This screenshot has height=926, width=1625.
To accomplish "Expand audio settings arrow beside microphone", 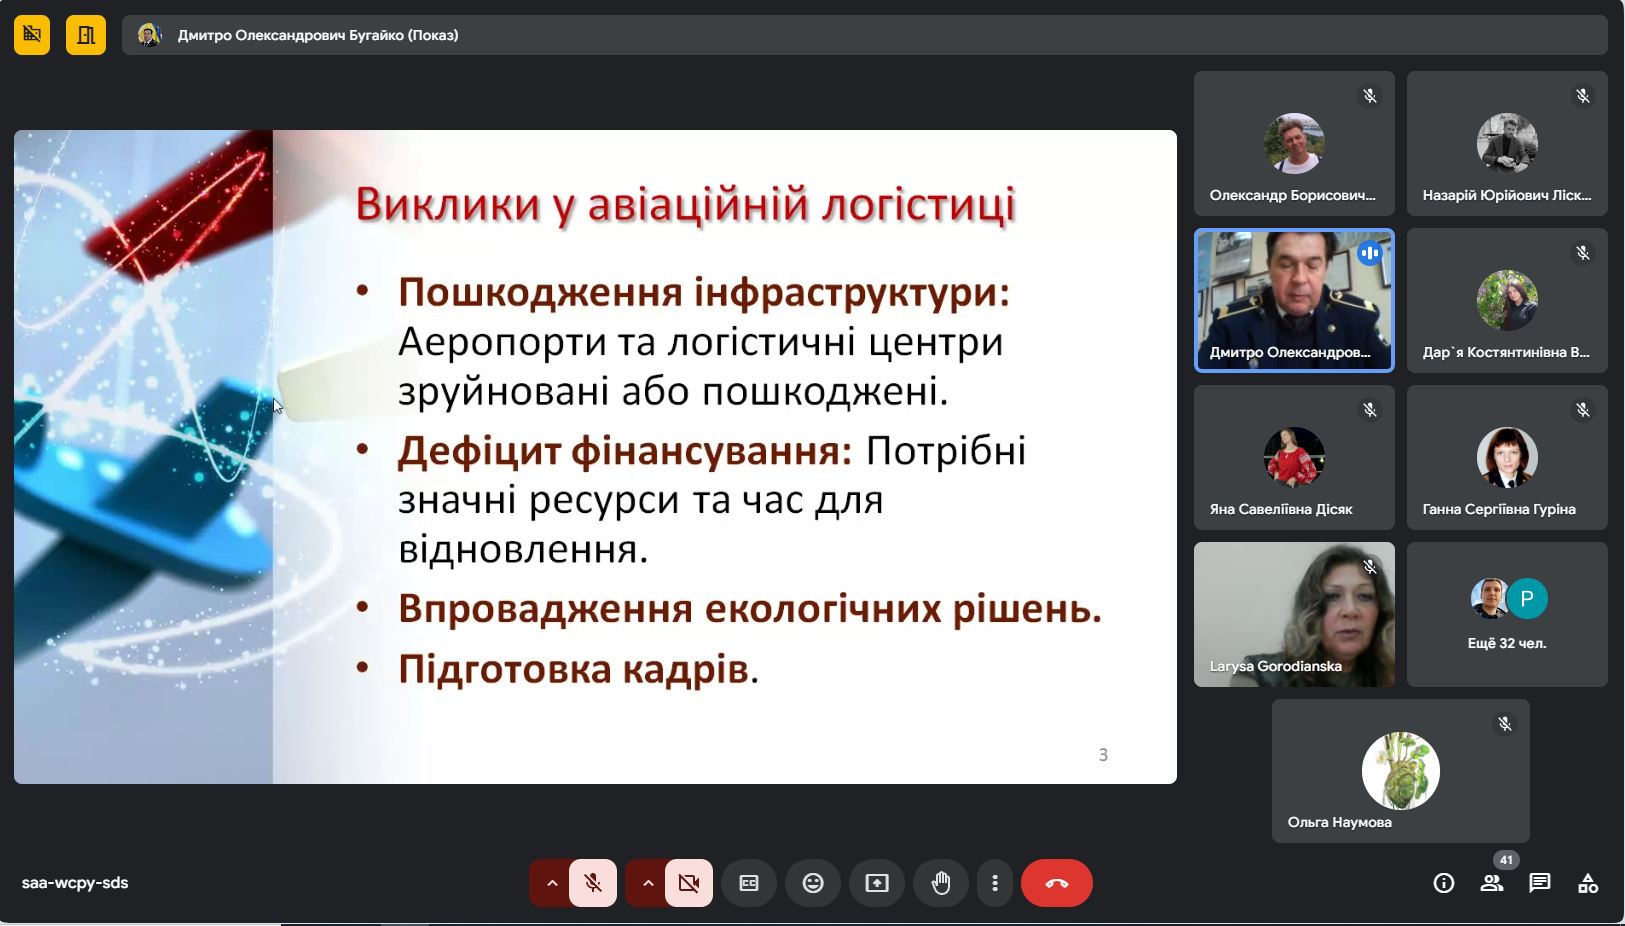I will click(x=551, y=883).
